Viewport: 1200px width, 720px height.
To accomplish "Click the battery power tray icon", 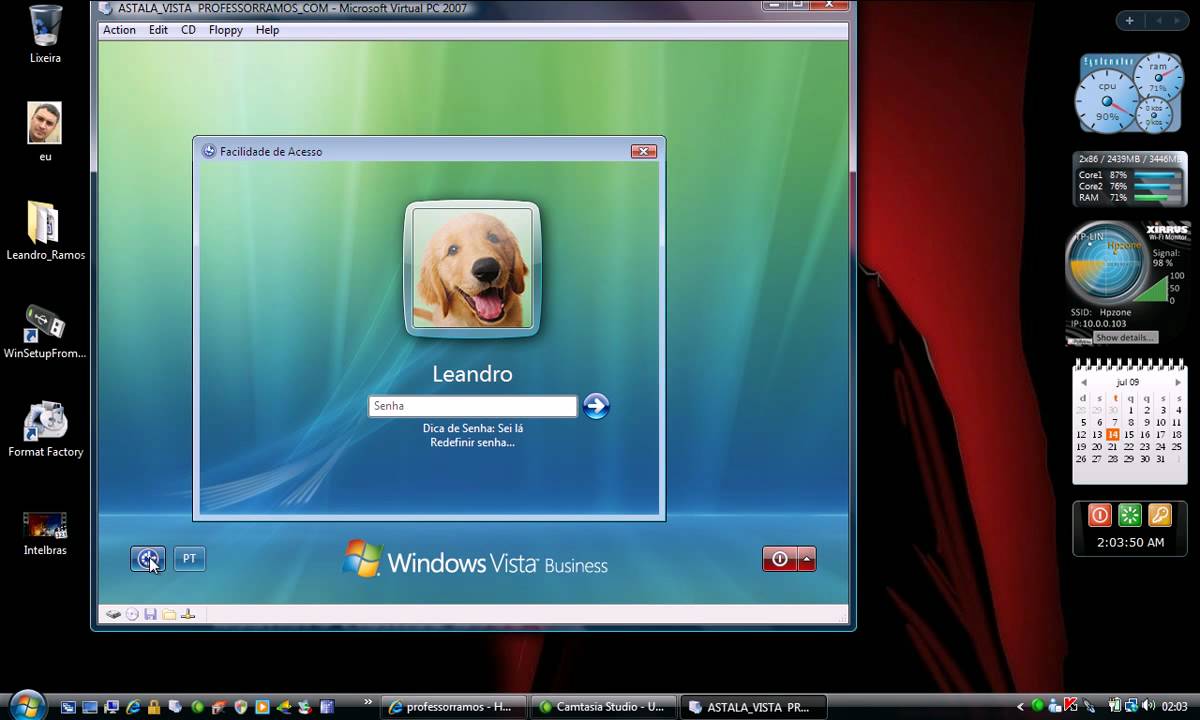I will coord(1115,706).
